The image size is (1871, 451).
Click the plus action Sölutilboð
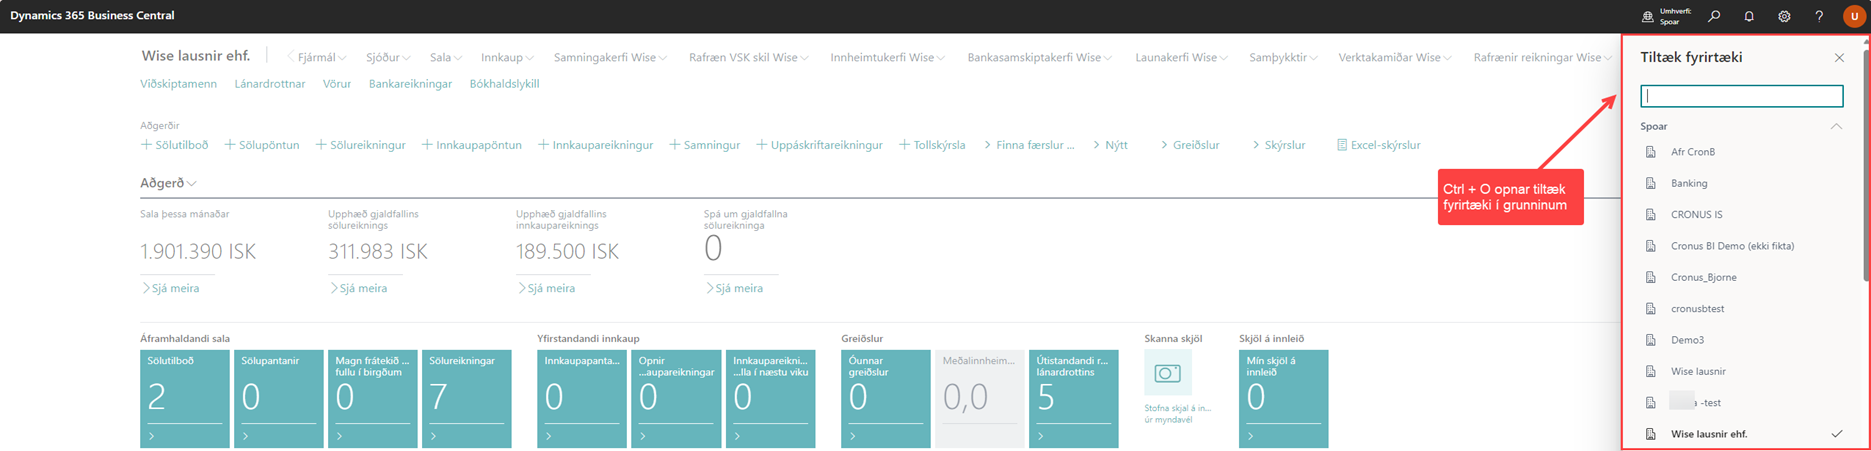[175, 145]
